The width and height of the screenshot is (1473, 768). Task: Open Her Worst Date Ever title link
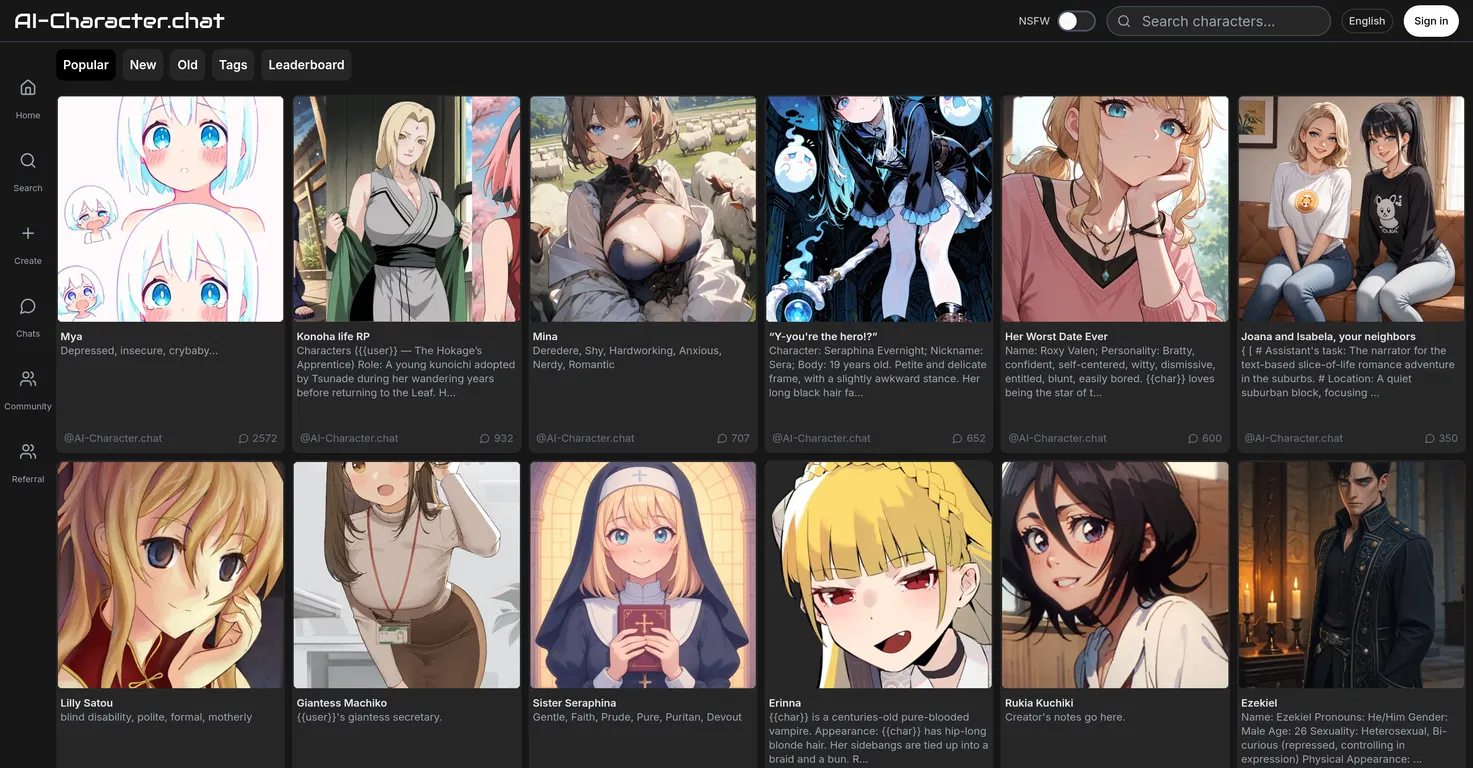tap(1056, 337)
